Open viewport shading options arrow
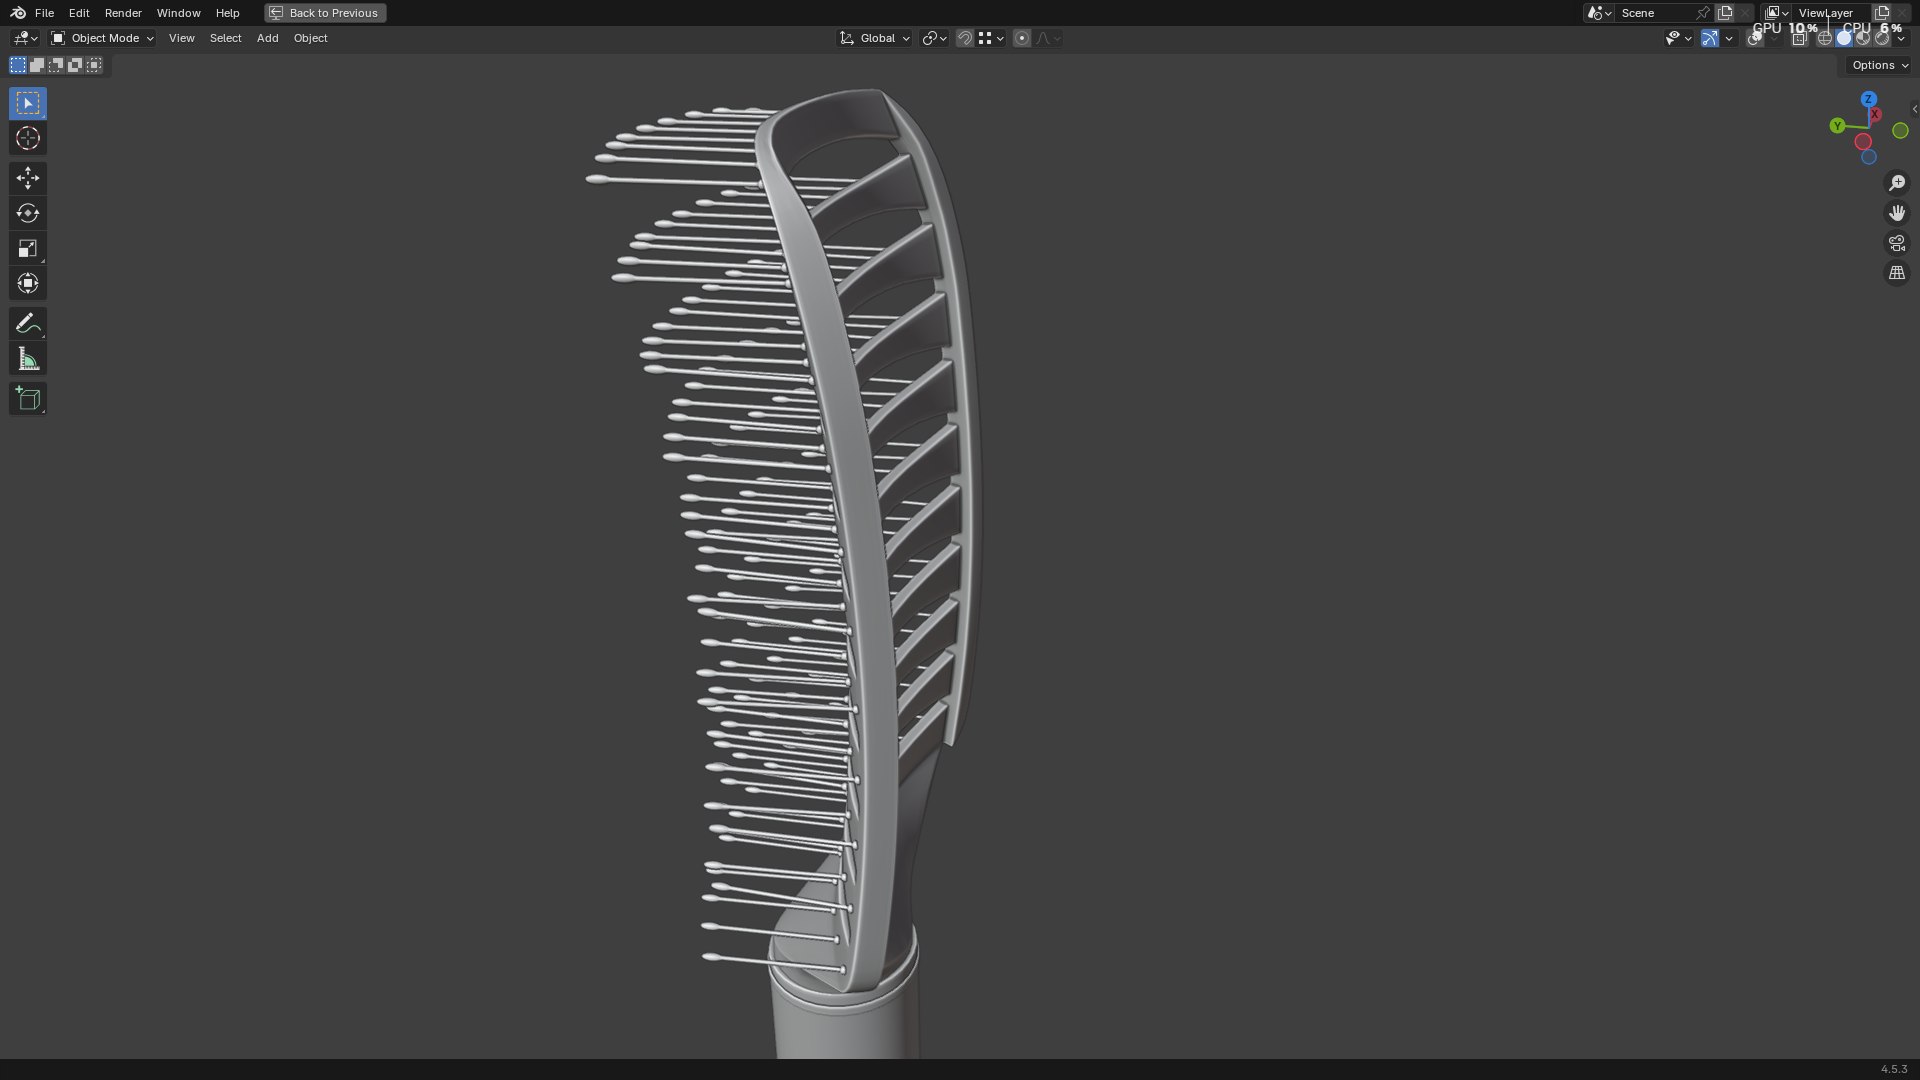The height and width of the screenshot is (1080, 1920). (1901, 38)
